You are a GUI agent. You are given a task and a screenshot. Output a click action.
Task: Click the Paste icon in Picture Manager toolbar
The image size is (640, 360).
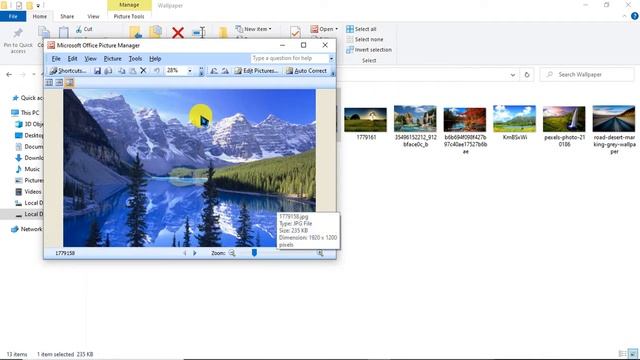coord(133,71)
